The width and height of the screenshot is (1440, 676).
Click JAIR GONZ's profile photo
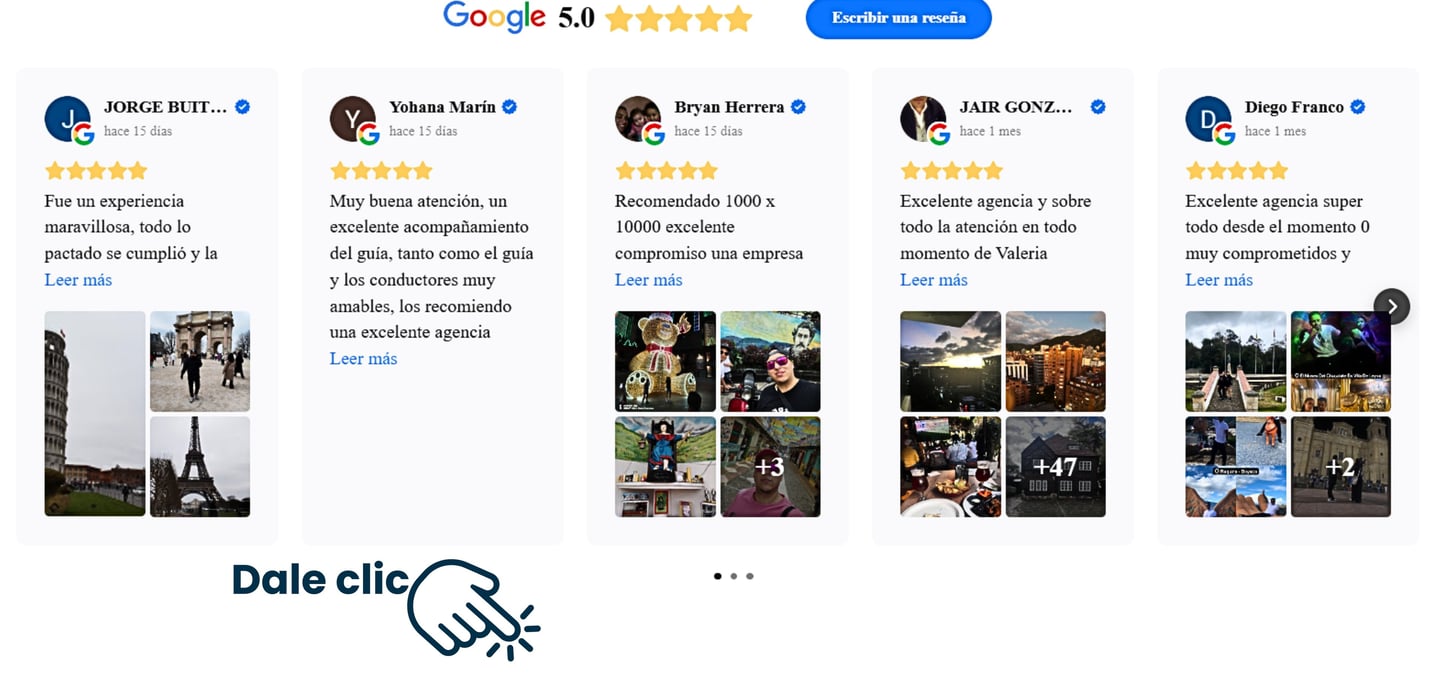click(x=923, y=119)
